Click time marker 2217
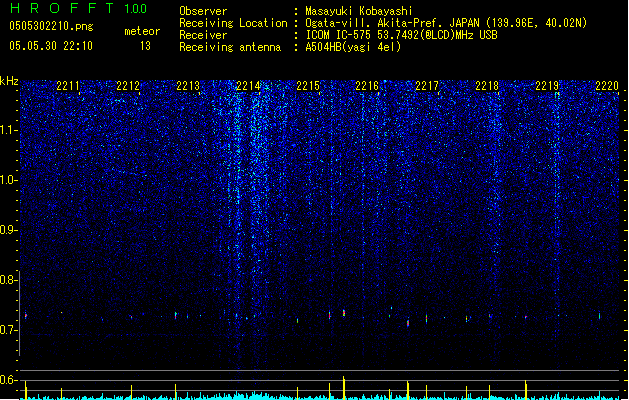 tap(427, 86)
